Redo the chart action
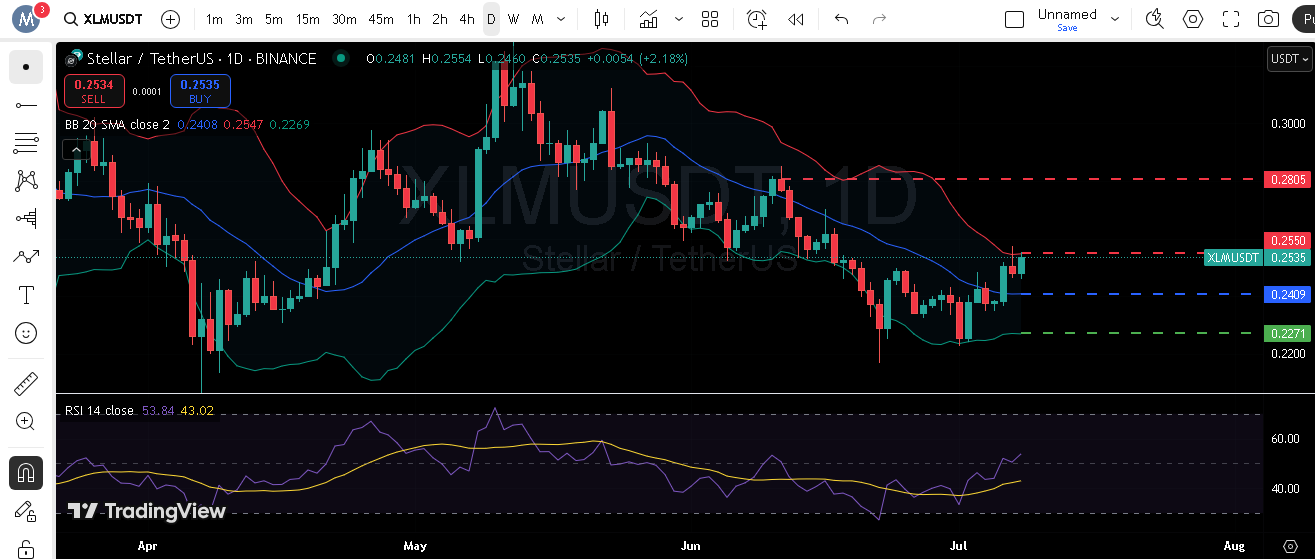The height and width of the screenshot is (559, 1315). [x=879, y=19]
